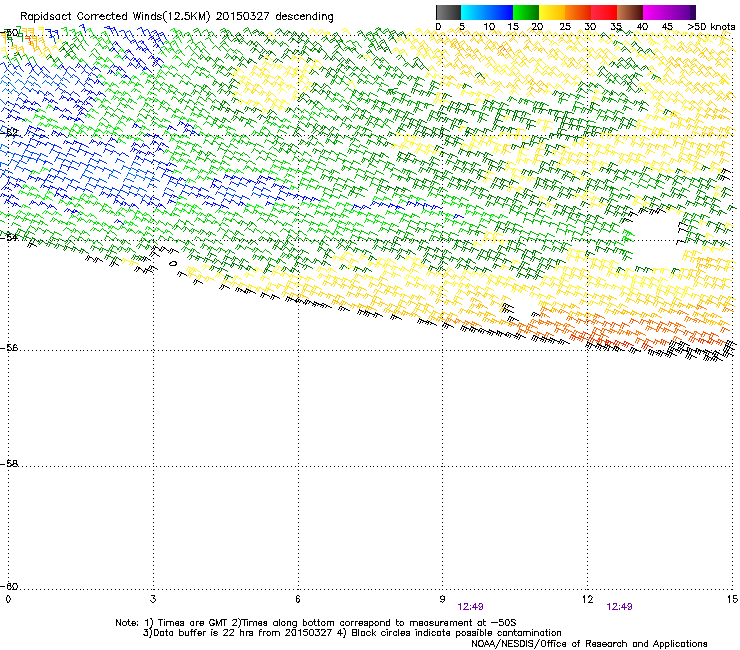The width and height of the screenshot is (740, 650).
Task: Click the red 30-35 knots legend swatch
Action: click(604, 12)
